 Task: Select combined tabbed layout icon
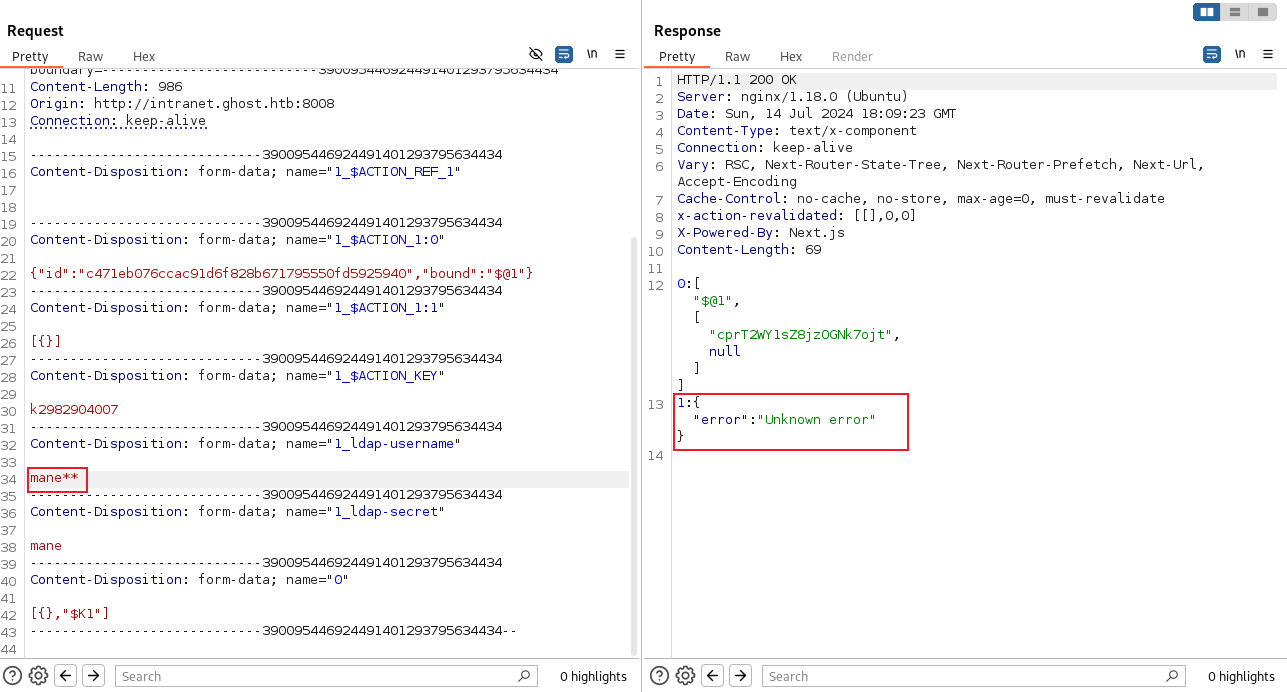point(1262,12)
